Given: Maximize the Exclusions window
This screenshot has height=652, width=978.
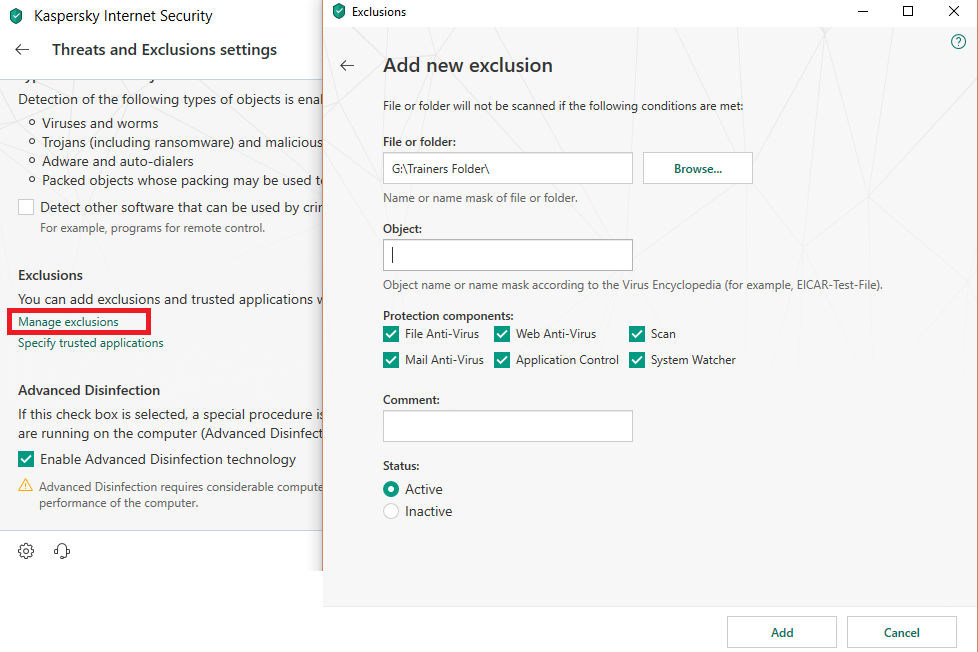Looking at the screenshot, I should click(x=908, y=11).
